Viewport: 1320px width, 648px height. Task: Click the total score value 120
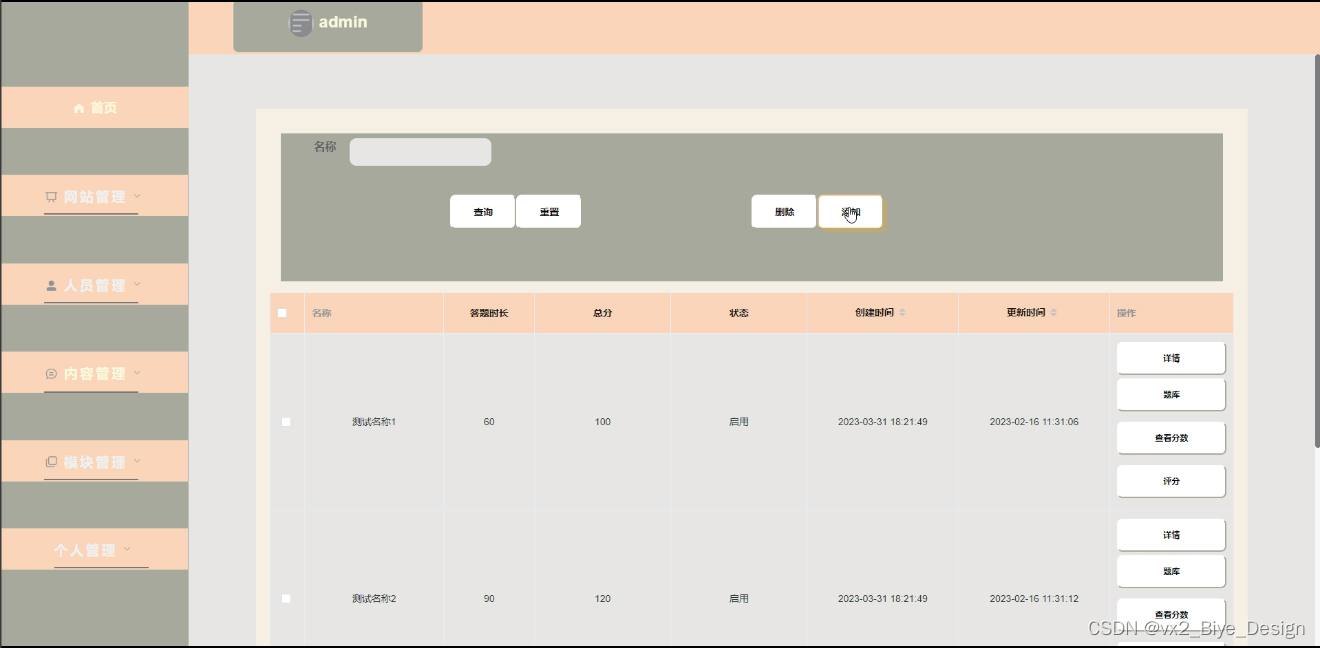(x=602, y=598)
